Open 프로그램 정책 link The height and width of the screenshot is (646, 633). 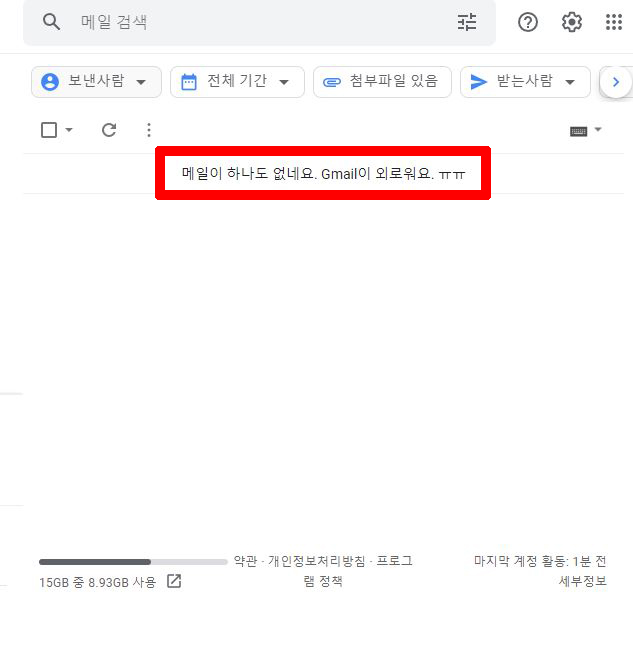[x=323, y=571]
